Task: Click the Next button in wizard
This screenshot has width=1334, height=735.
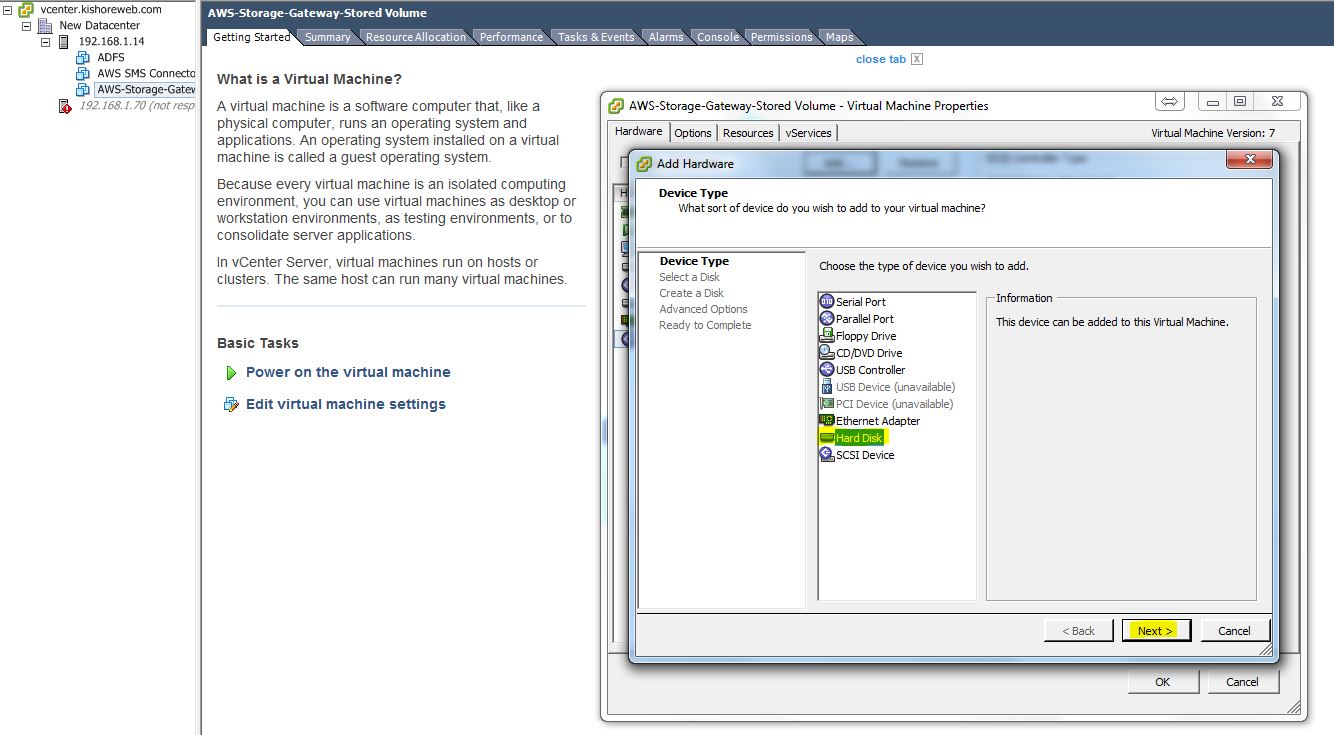Action: pyautogui.click(x=1155, y=630)
